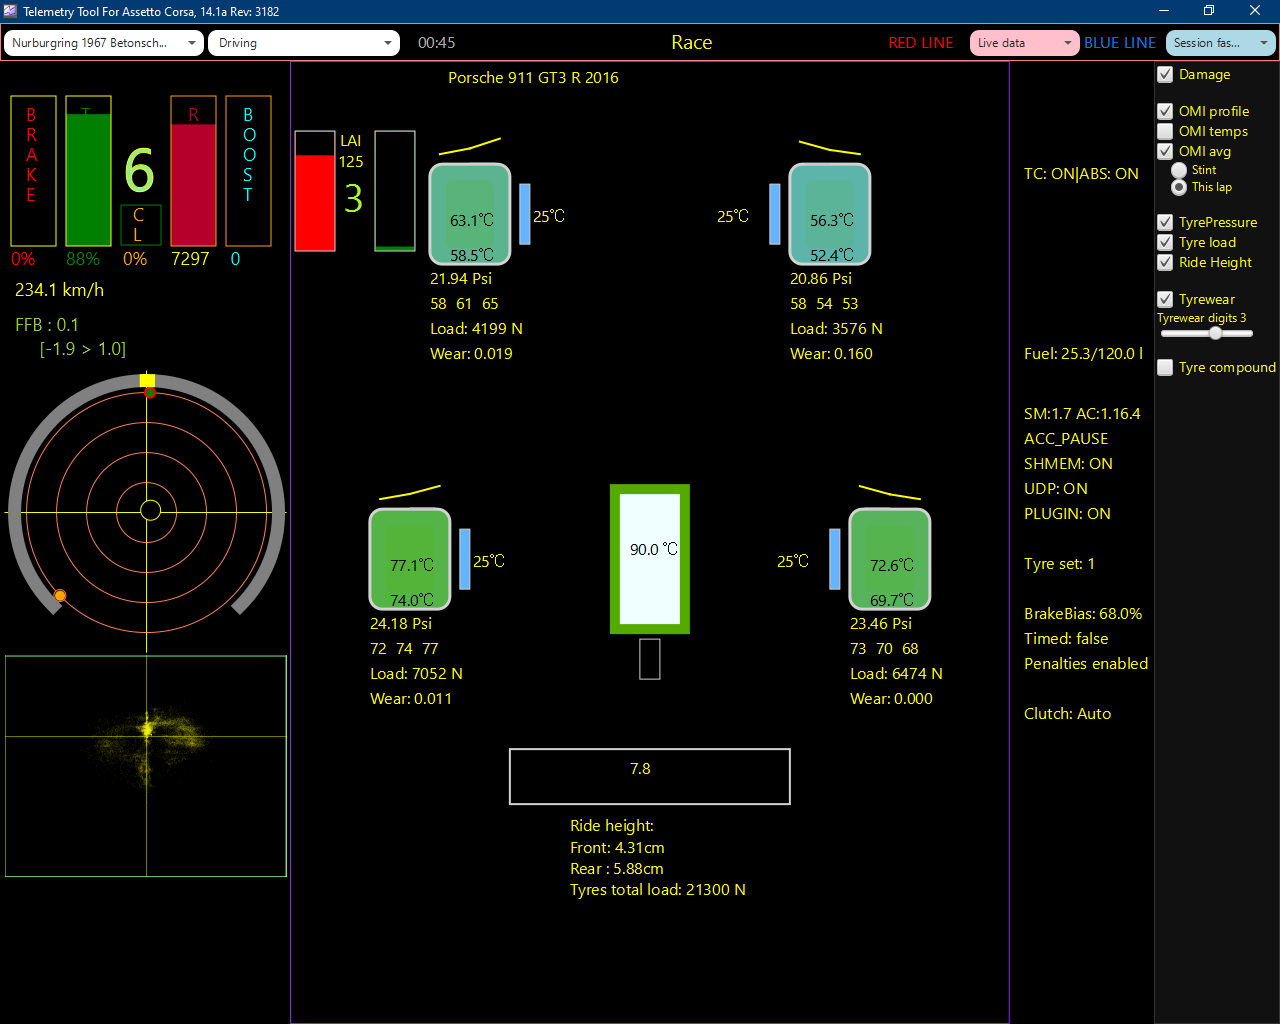
Task: Click the Clutch: Auto text
Action: coord(1067,714)
